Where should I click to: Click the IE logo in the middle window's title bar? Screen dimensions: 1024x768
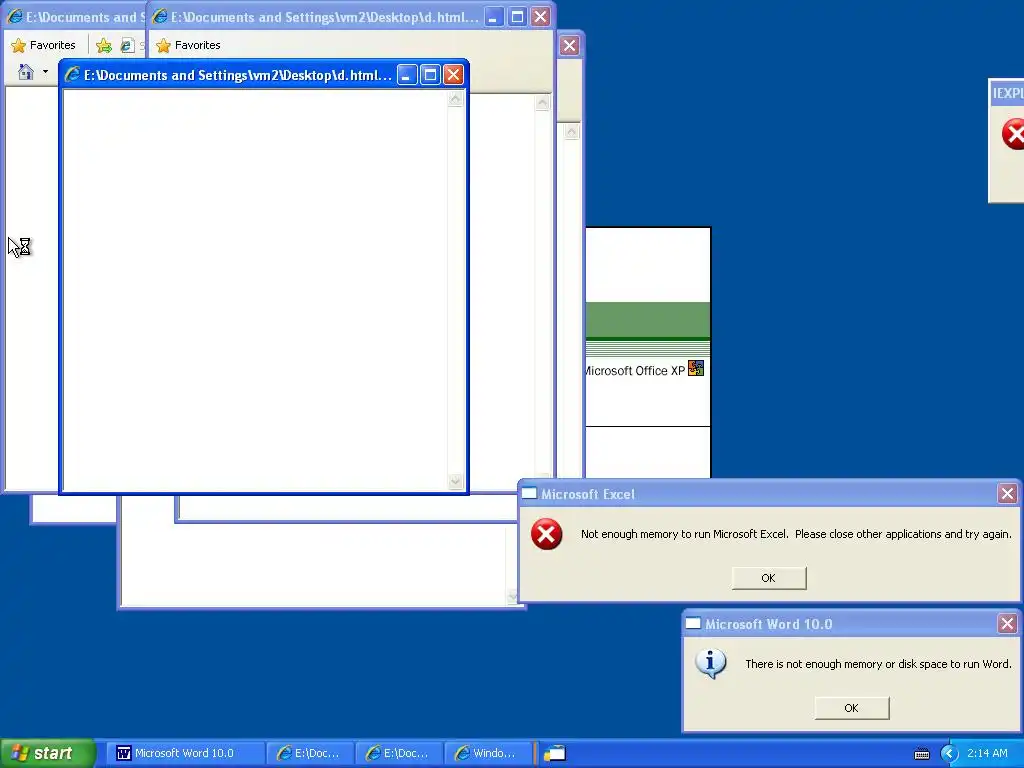tap(159, 17)
